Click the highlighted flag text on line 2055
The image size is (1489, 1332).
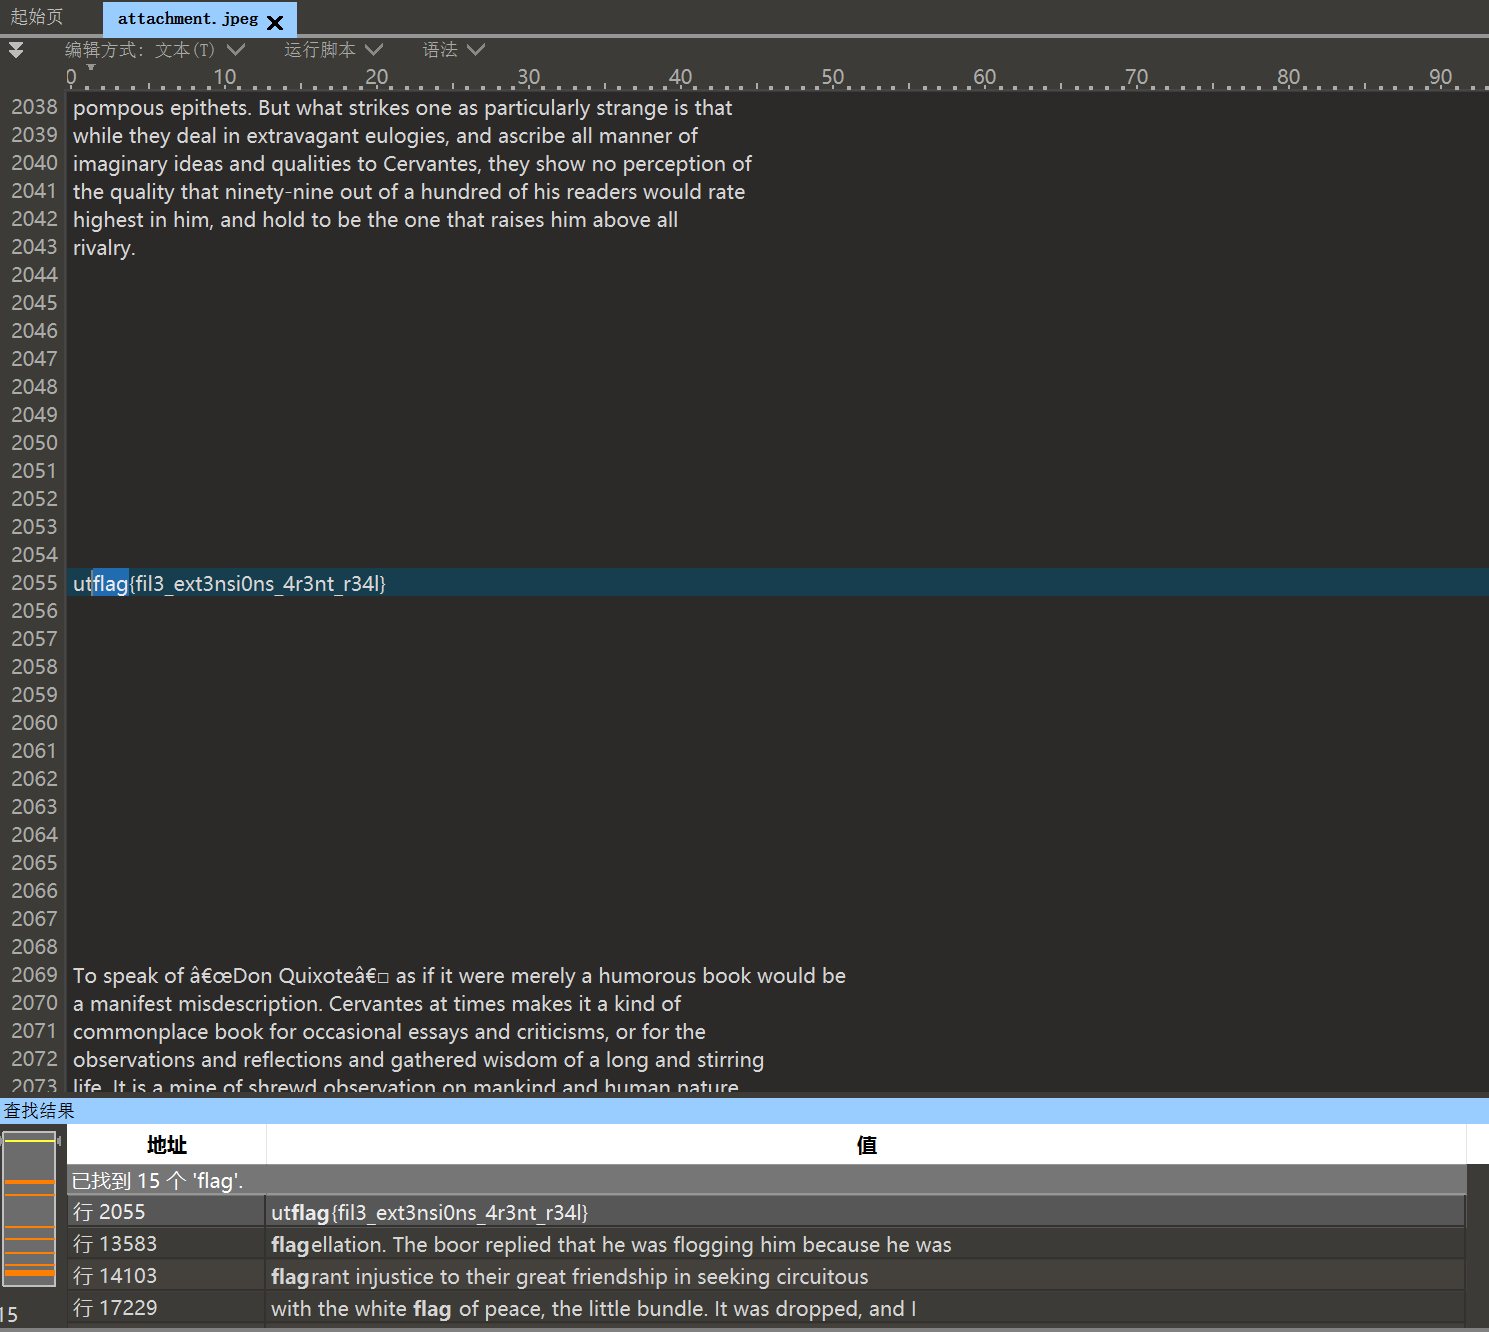coord(110,583)
